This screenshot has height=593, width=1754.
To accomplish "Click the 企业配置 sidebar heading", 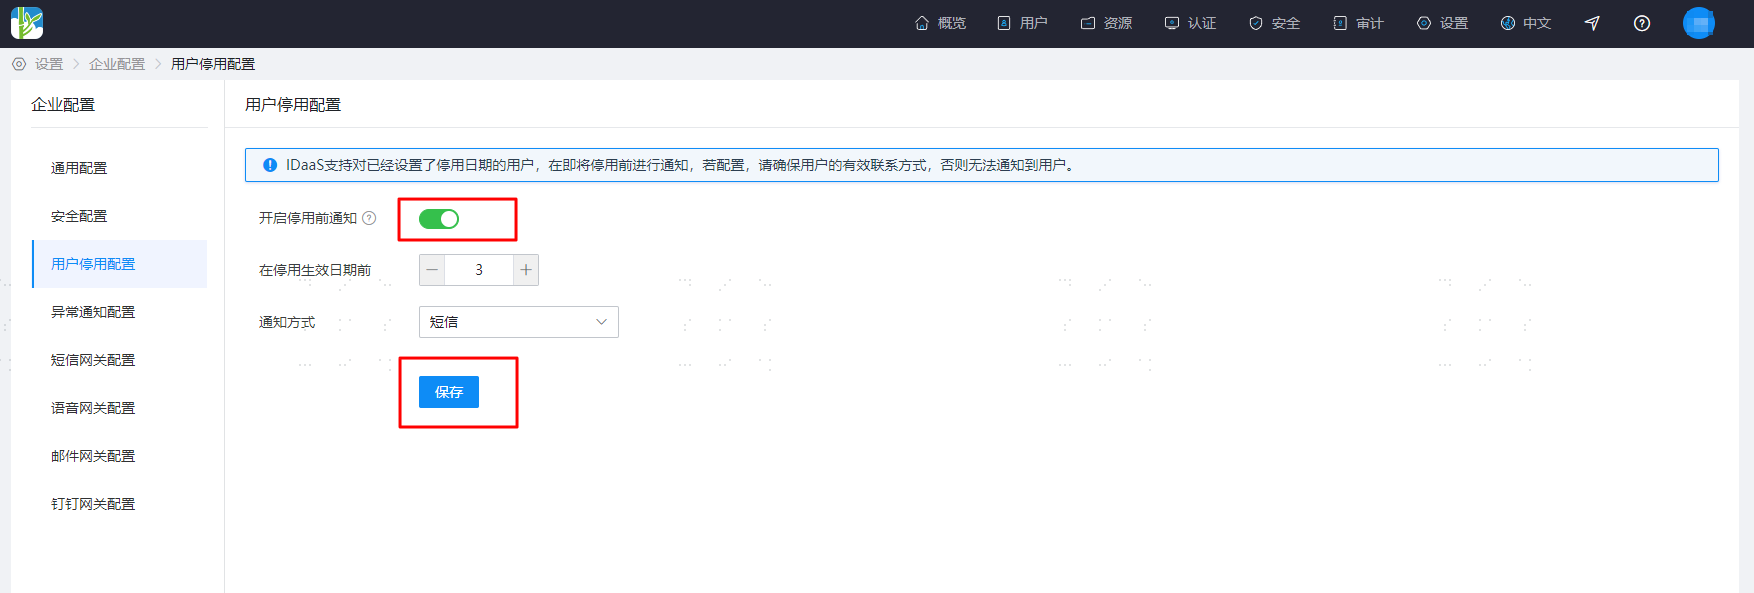I will (63, 105).
